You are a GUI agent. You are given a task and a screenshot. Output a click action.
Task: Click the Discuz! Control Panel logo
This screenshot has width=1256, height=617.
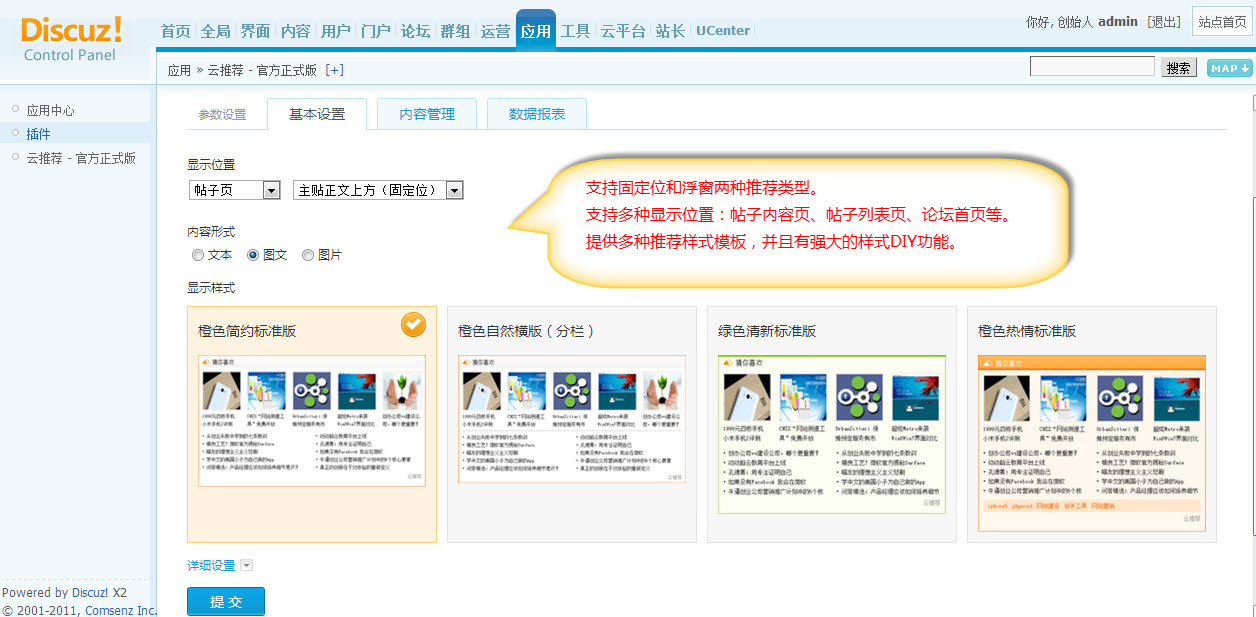(70, 38)
